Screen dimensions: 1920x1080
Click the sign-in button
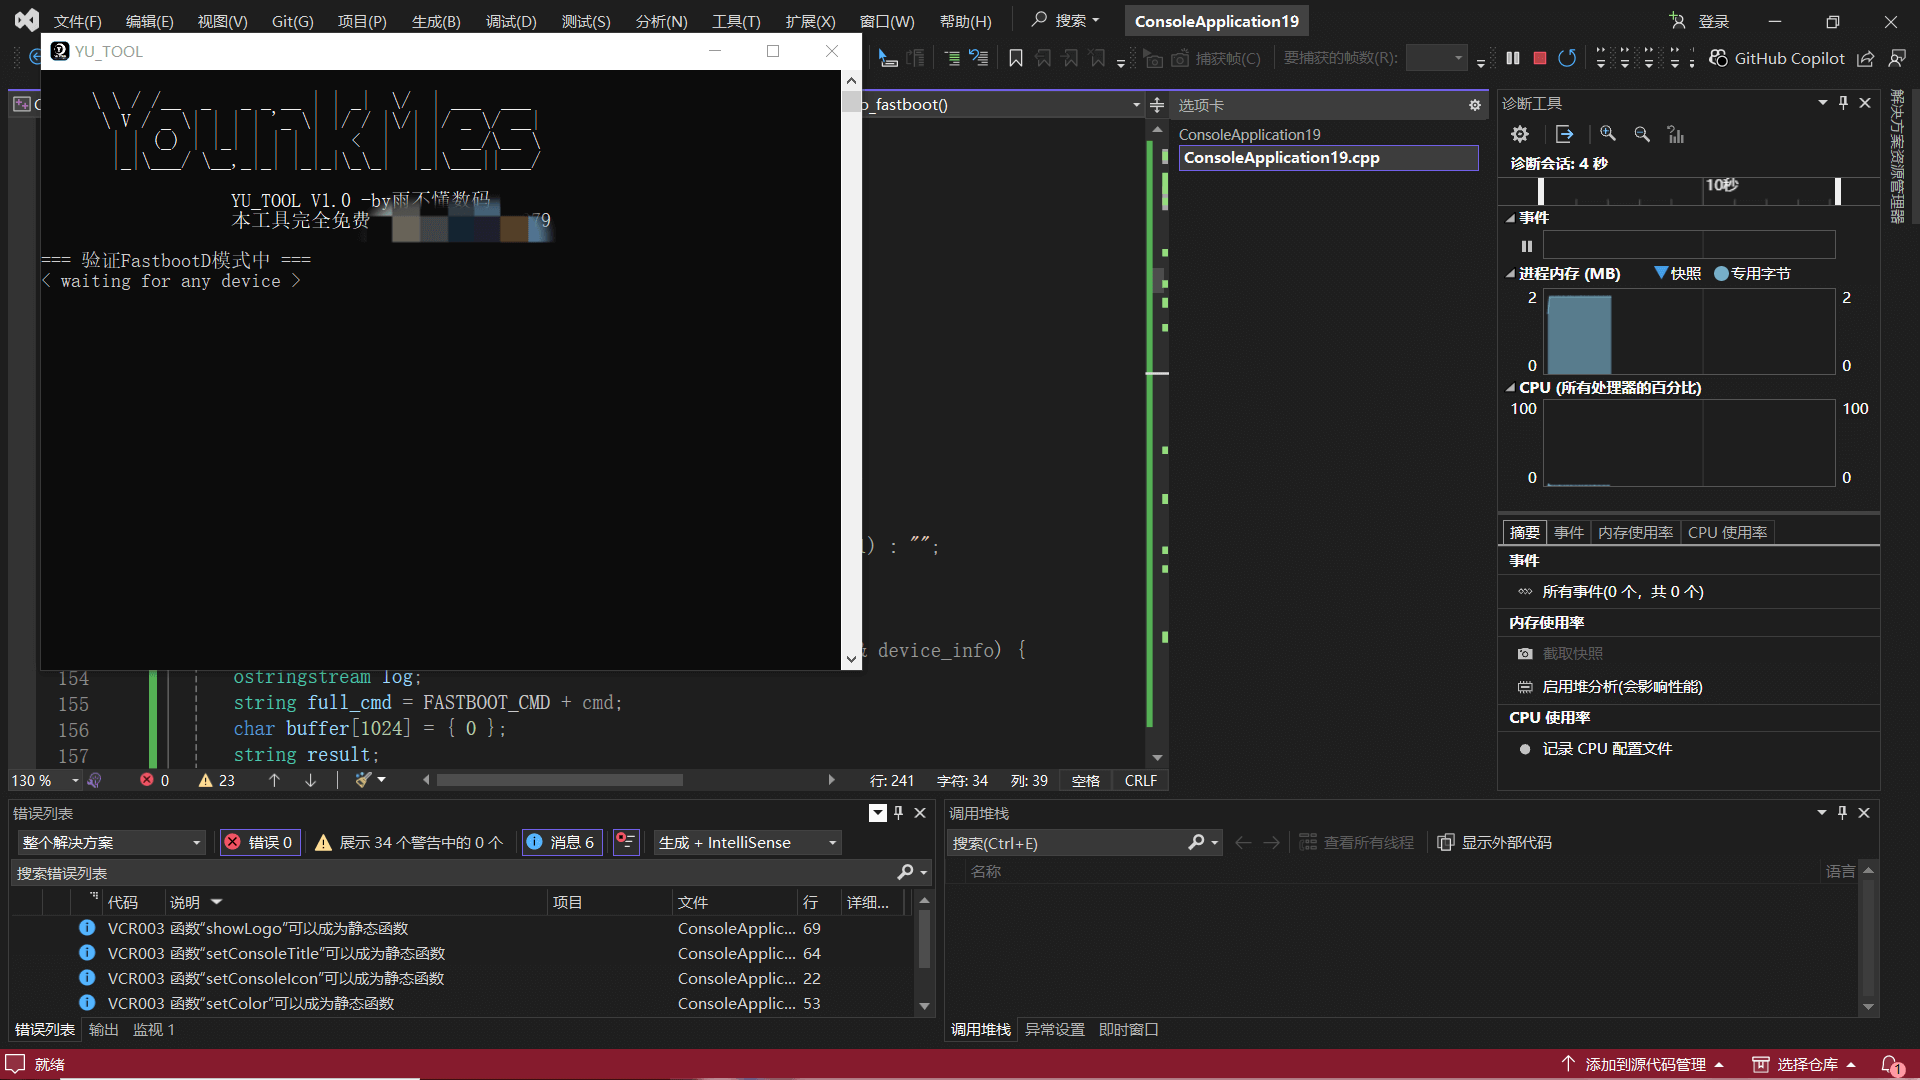(x=1700, y=21)
